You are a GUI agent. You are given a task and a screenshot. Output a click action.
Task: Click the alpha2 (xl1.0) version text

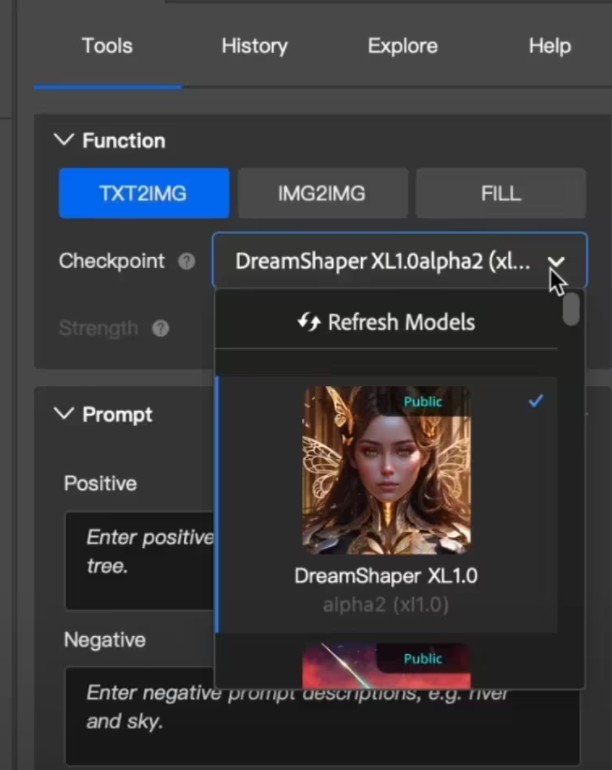tap(386, 605)
